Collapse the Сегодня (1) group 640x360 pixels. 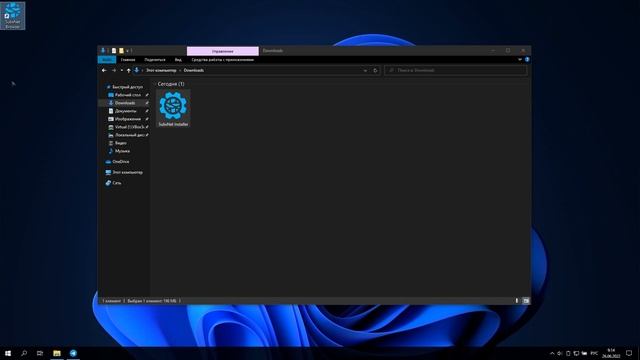[155, 84]
